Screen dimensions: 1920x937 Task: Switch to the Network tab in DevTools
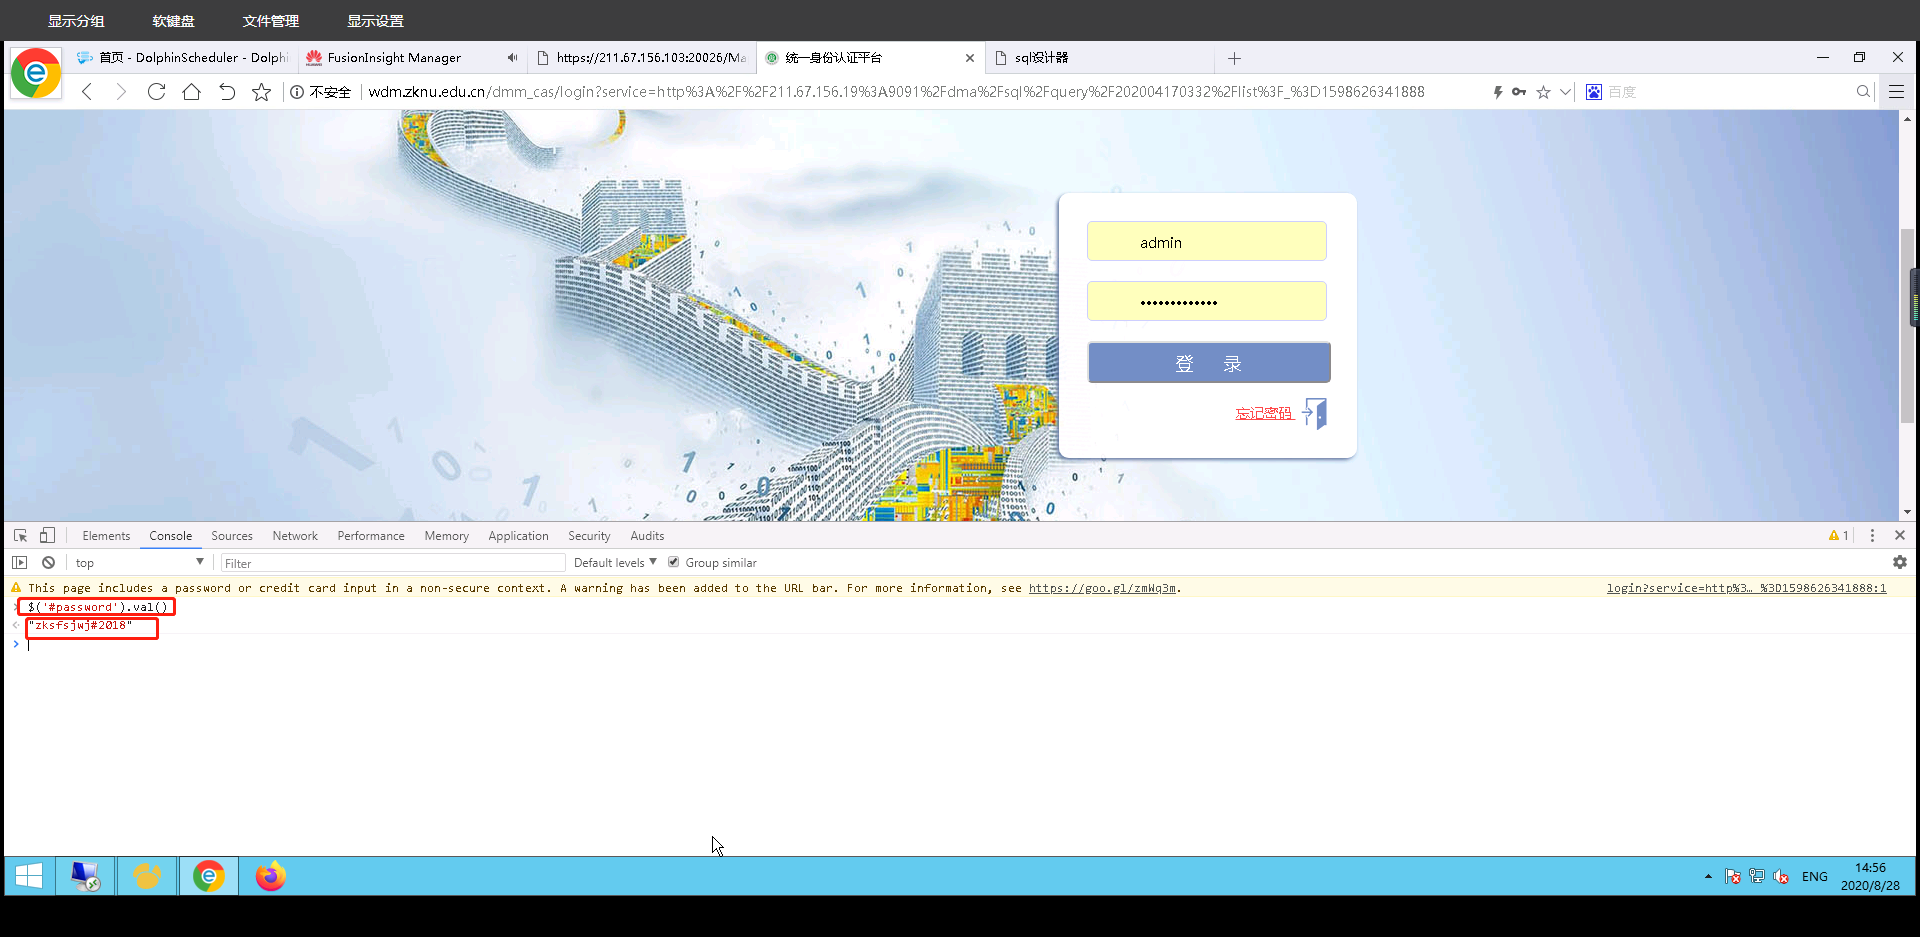click(x=295, y=536)
